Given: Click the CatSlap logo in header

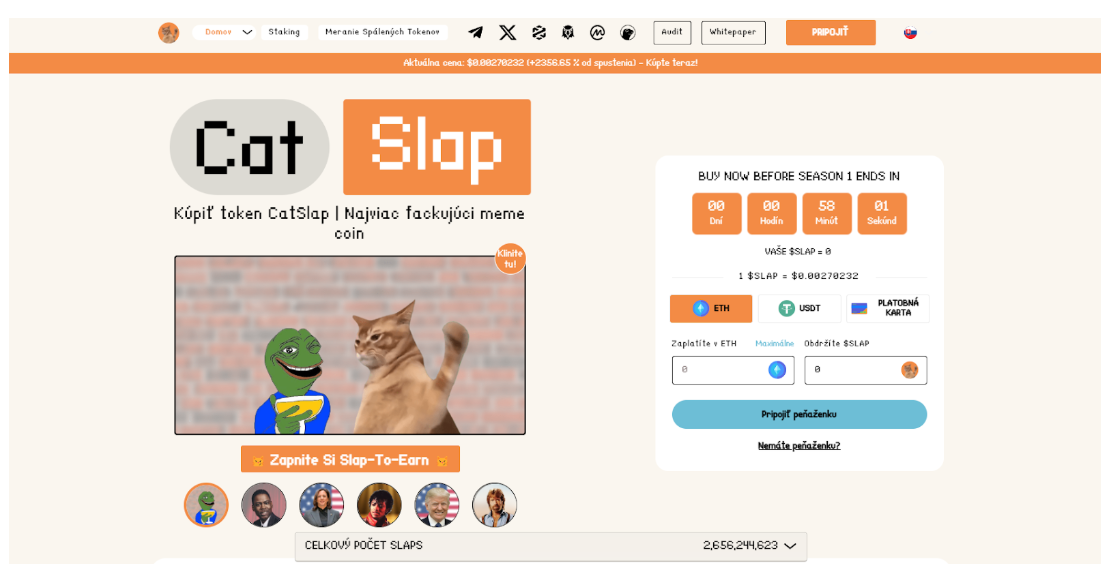Looking at the screenshot, I should coord(169,32).
